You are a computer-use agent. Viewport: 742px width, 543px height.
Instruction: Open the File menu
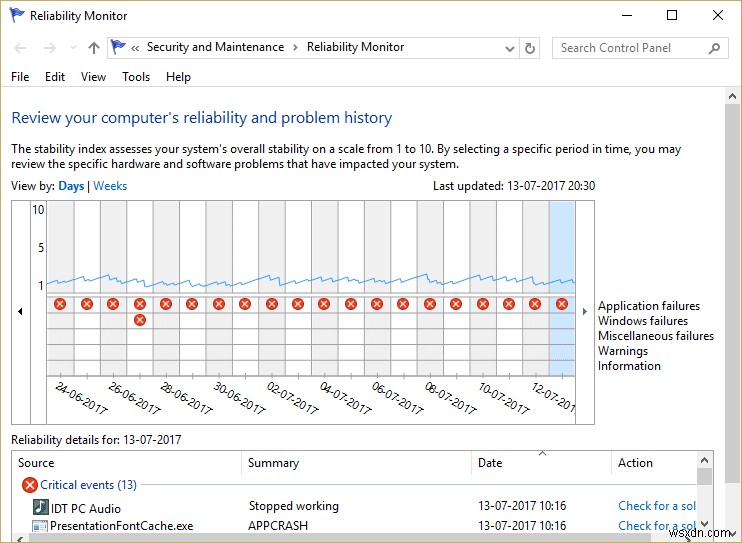pos(20,77)
